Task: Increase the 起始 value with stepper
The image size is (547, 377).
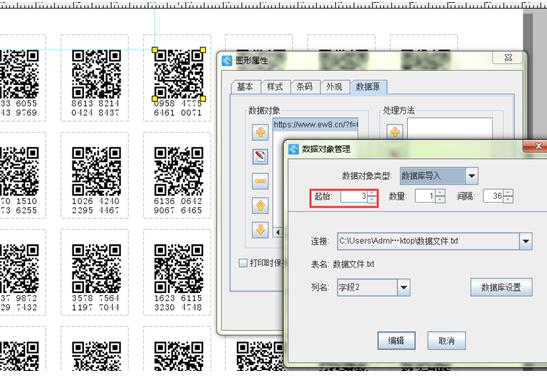Action: [x=372, y=193]
